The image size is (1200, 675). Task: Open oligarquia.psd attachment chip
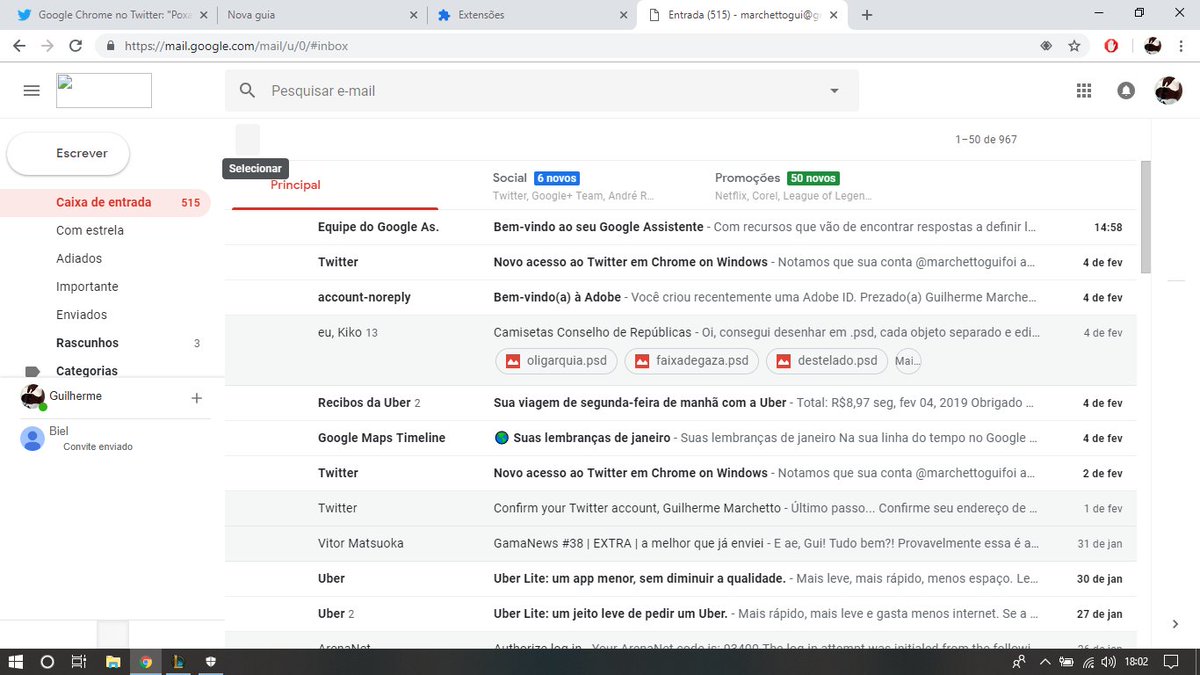[556, 361]
